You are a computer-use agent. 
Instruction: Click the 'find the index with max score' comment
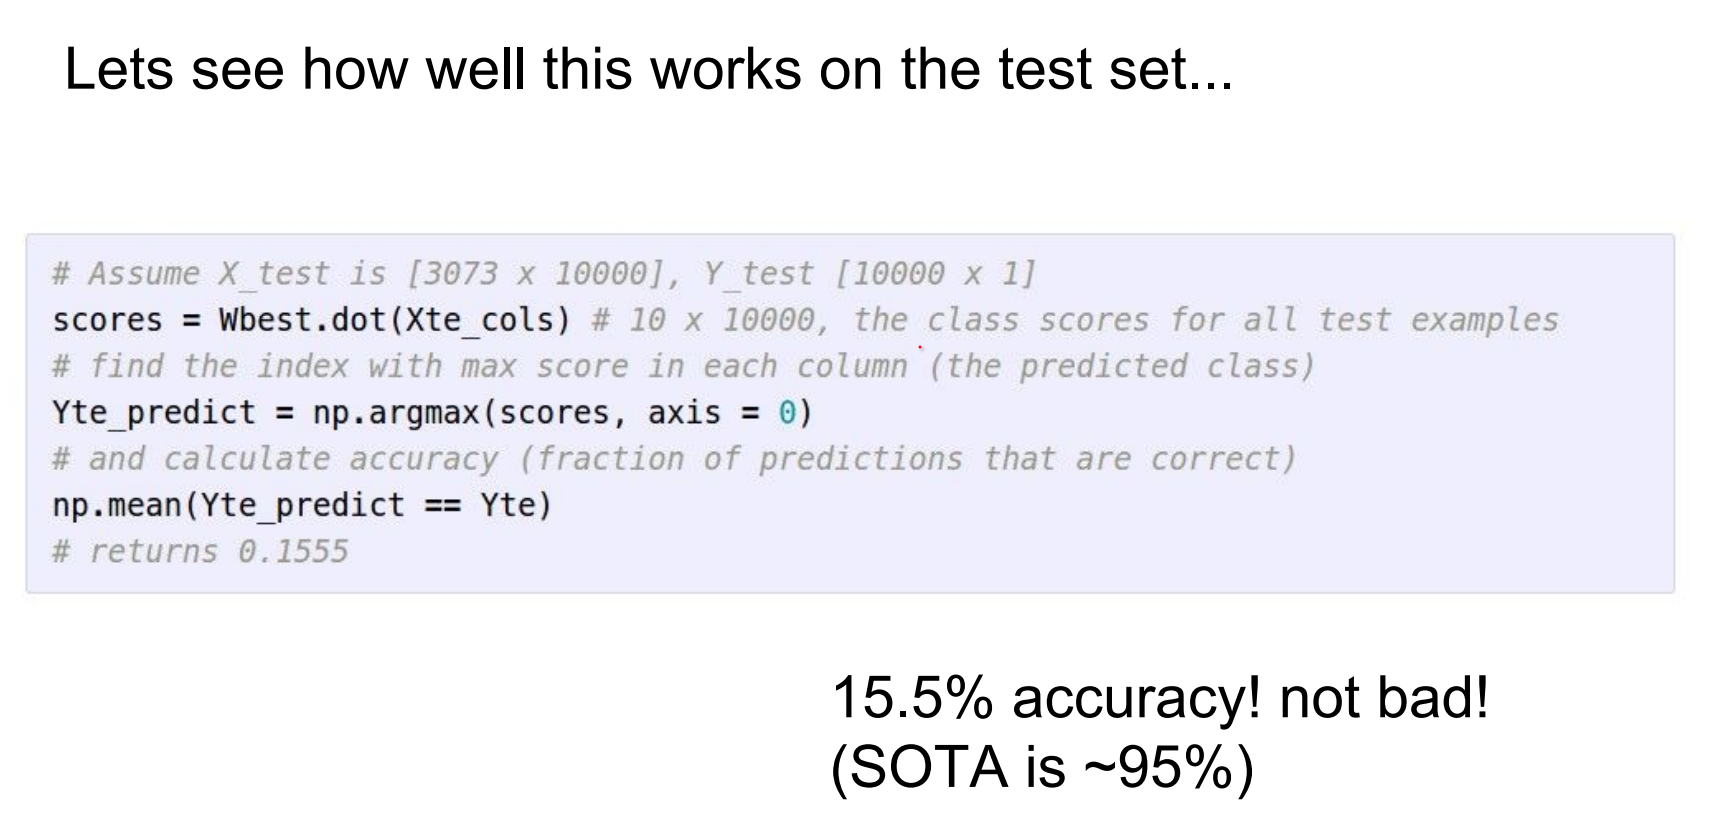[480, 366]
